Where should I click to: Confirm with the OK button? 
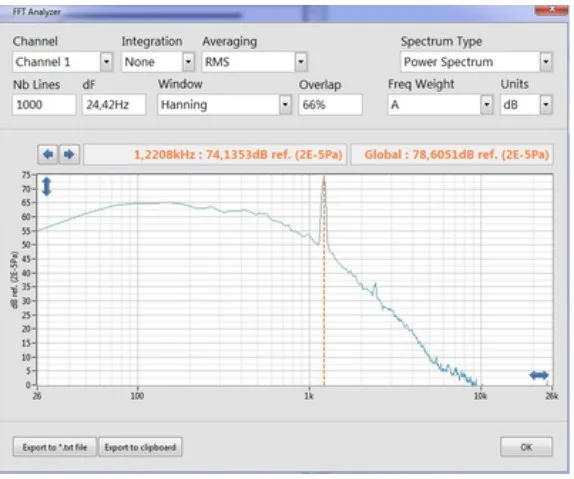pos(526,447)
